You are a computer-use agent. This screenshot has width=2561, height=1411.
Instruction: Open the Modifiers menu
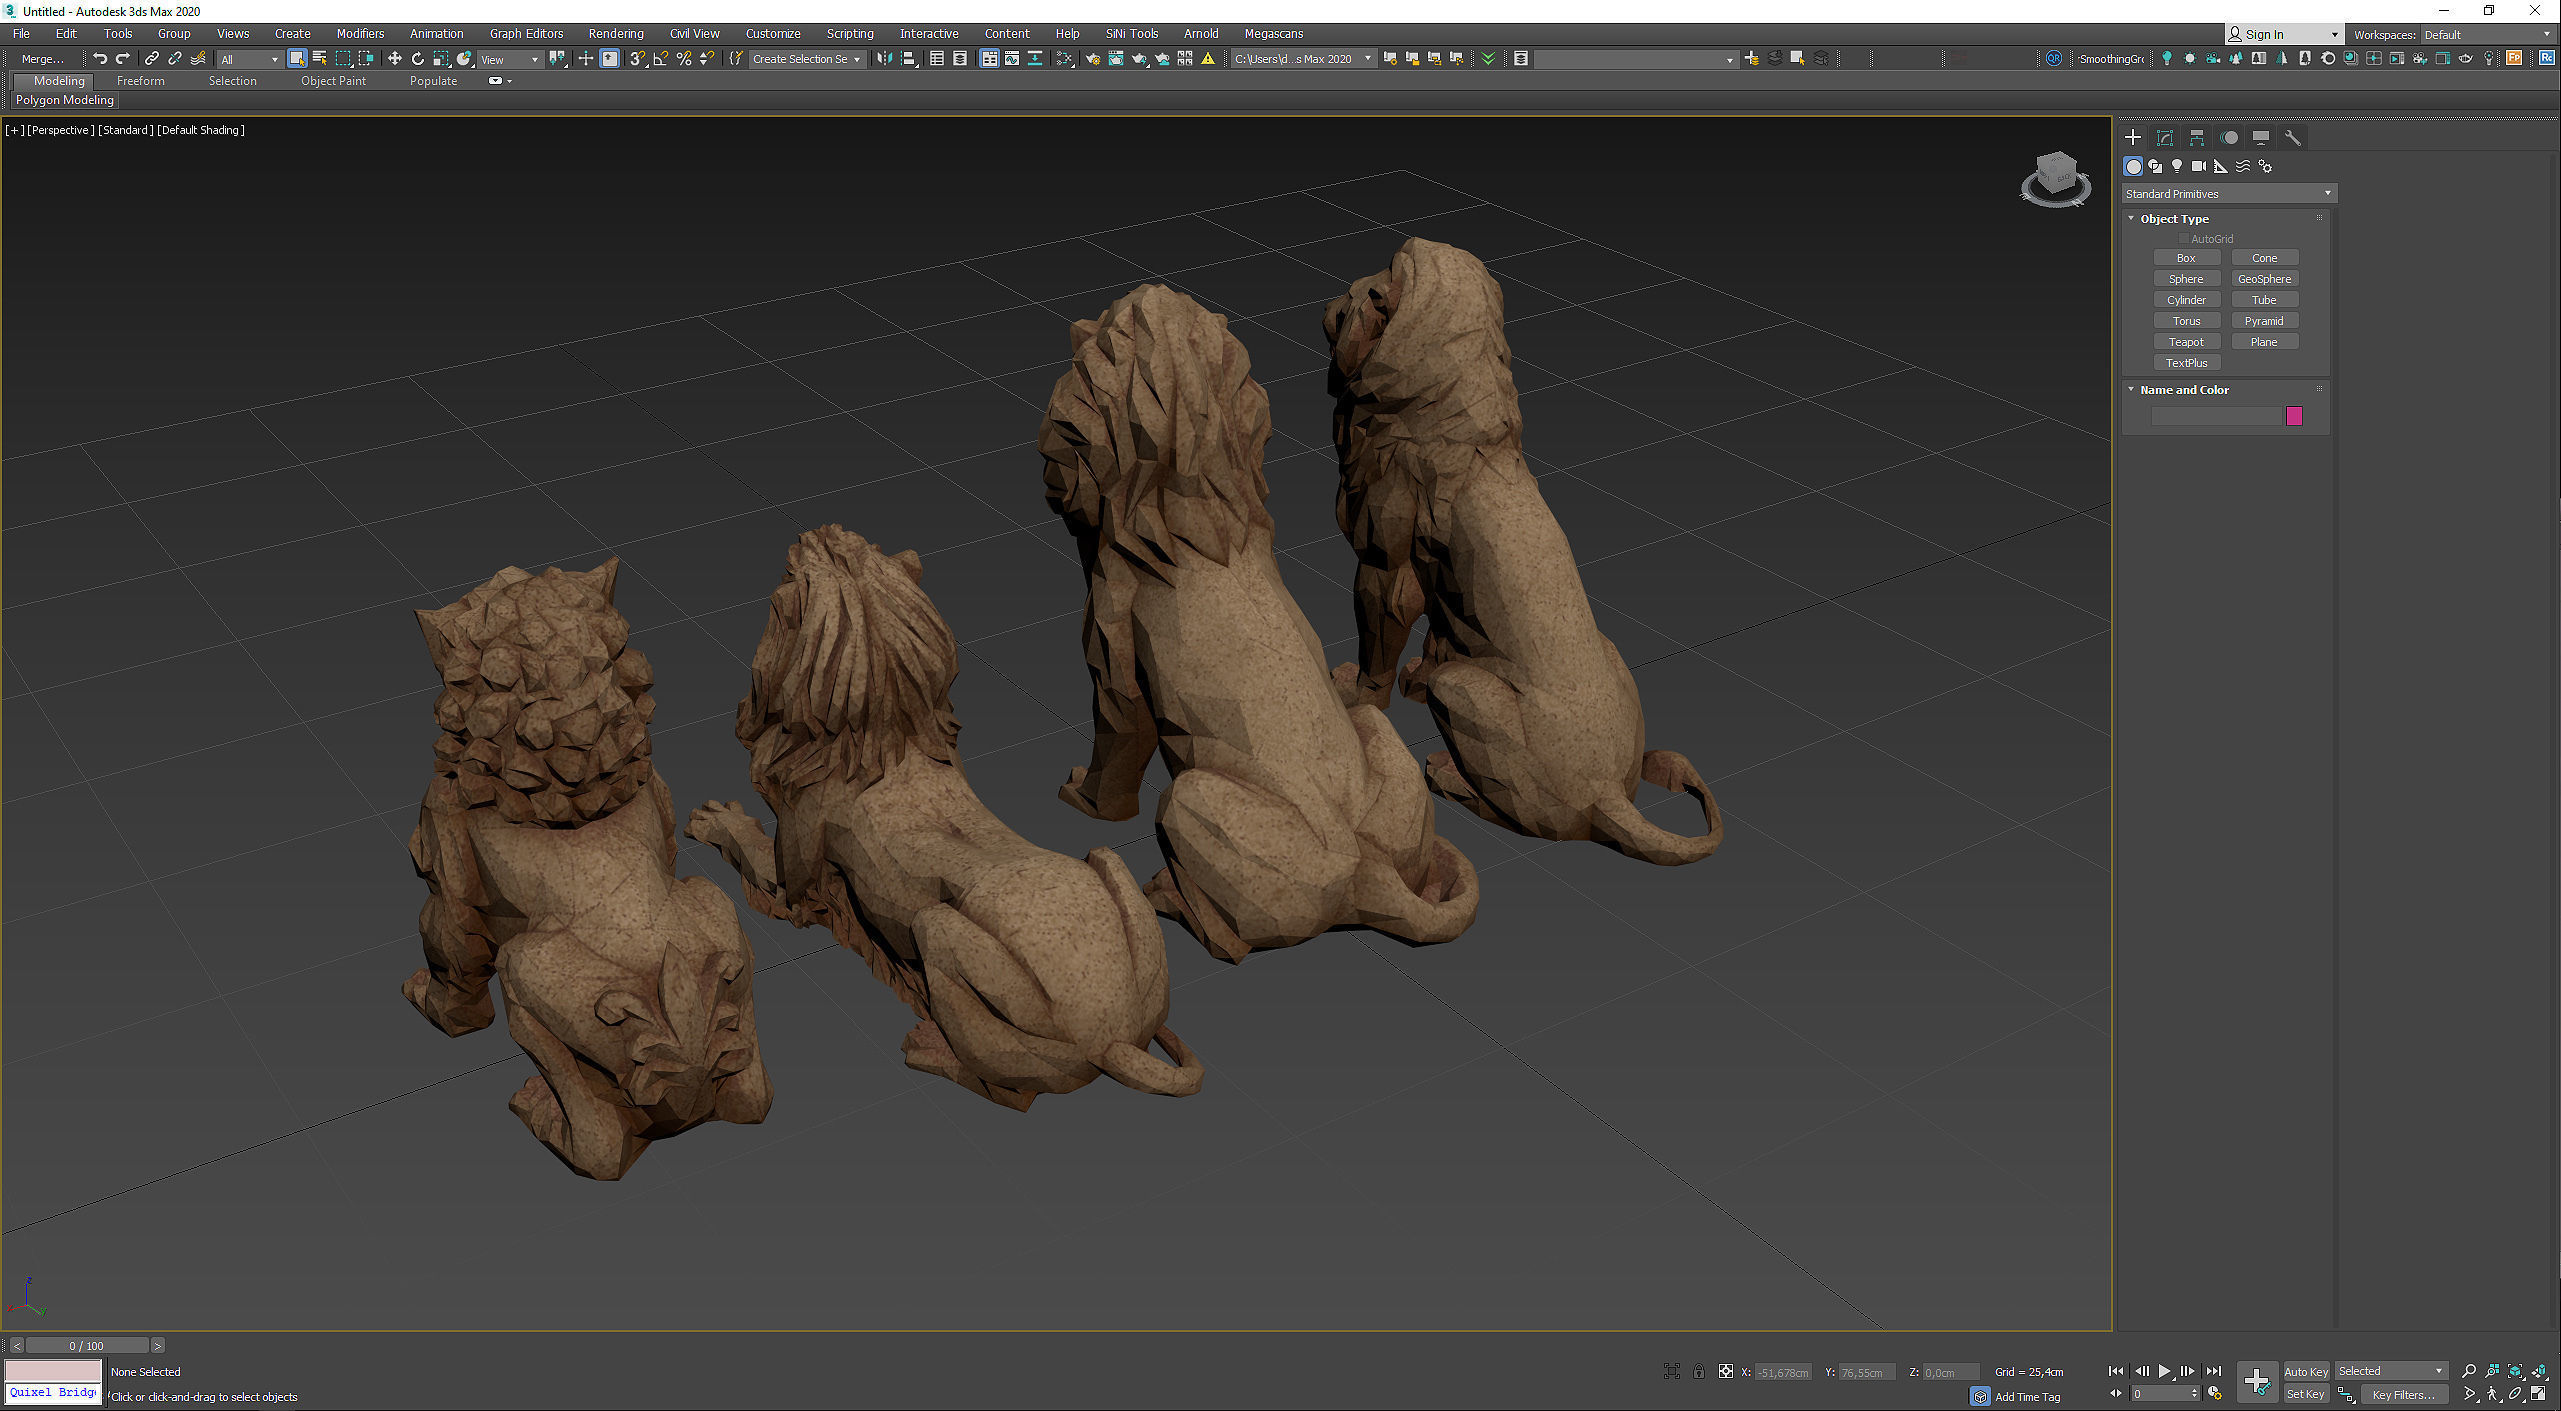pos(360,34)
